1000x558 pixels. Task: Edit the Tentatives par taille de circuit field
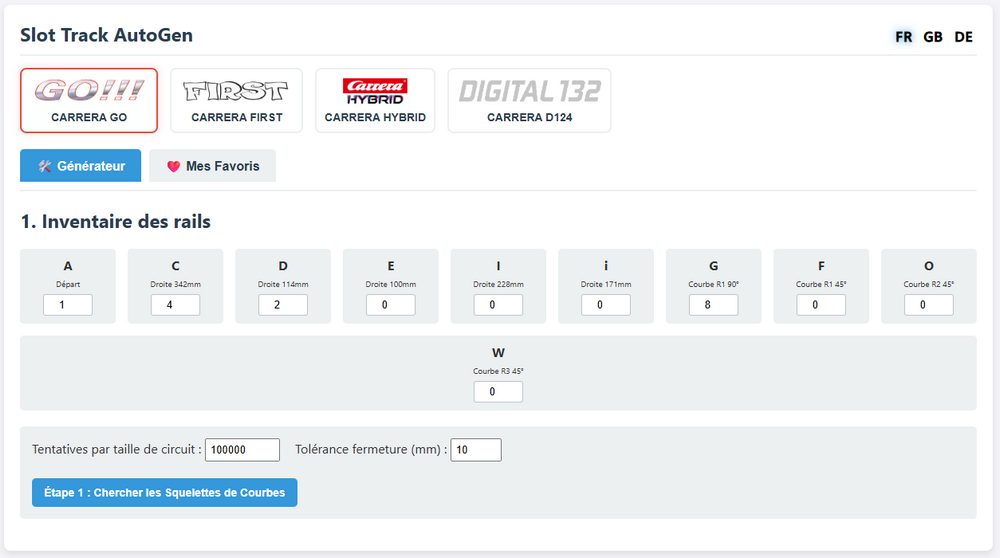point(242,450)
